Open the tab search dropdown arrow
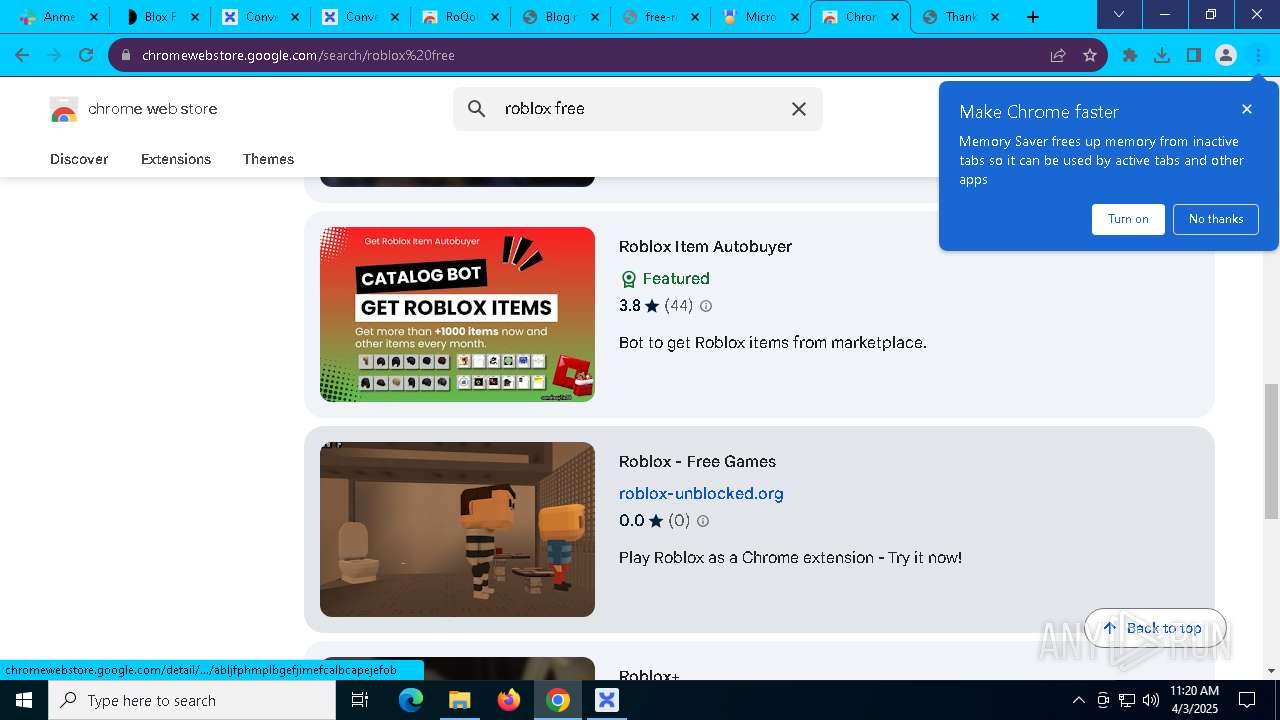The image size is (1280, 720). [x=1119, y=15]
